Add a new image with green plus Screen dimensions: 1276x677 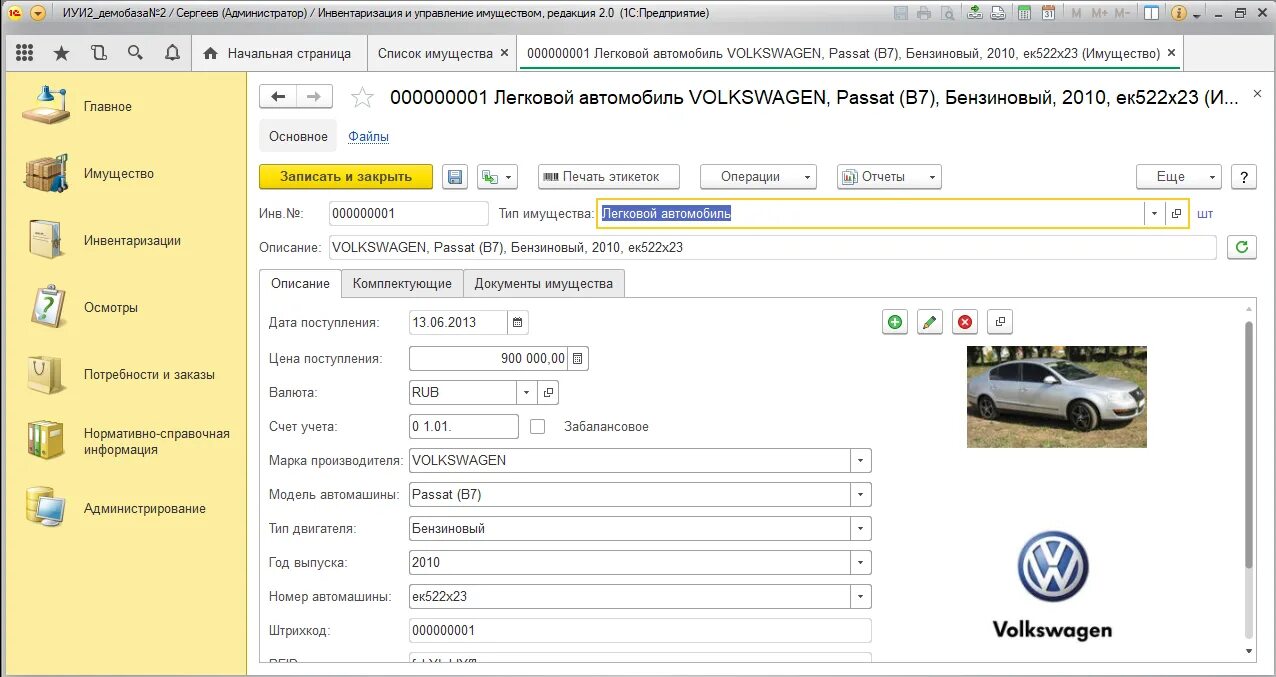pos(895,322)
